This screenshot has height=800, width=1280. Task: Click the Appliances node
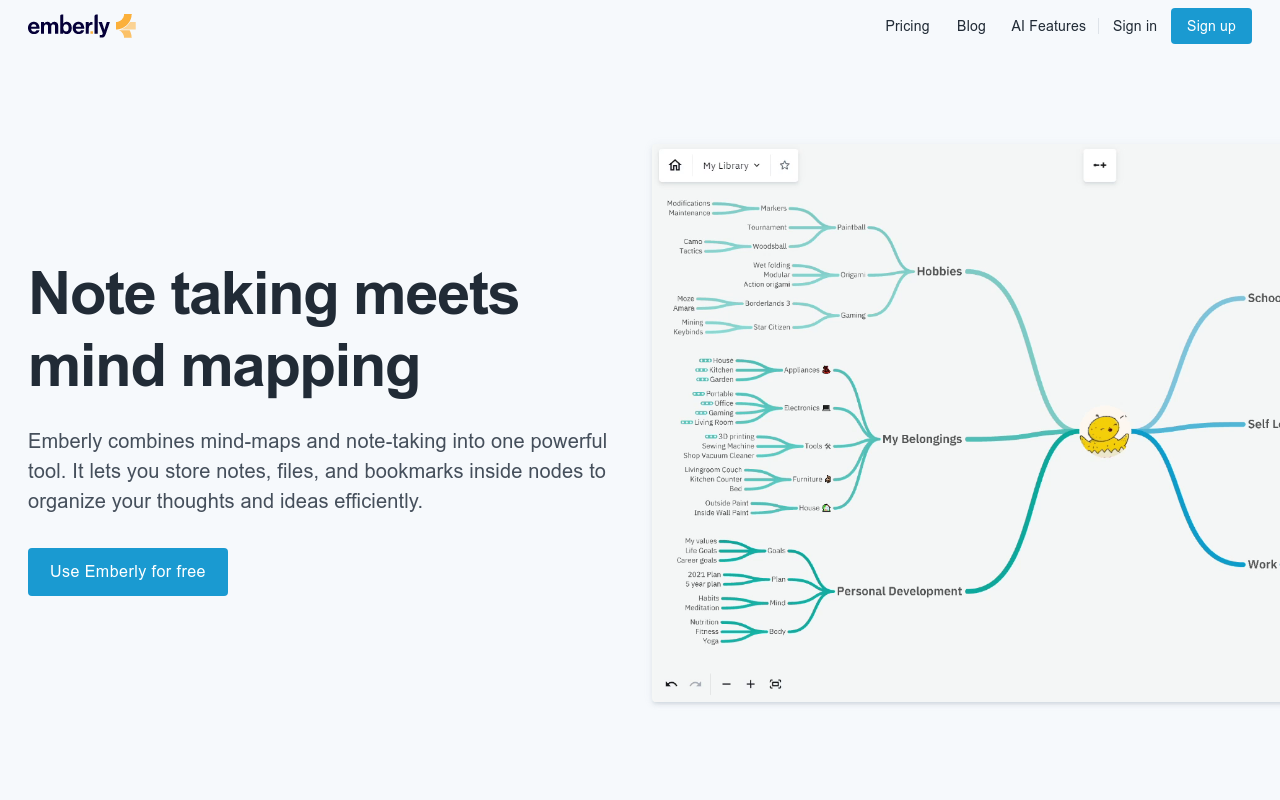click(x=807, y=369)
